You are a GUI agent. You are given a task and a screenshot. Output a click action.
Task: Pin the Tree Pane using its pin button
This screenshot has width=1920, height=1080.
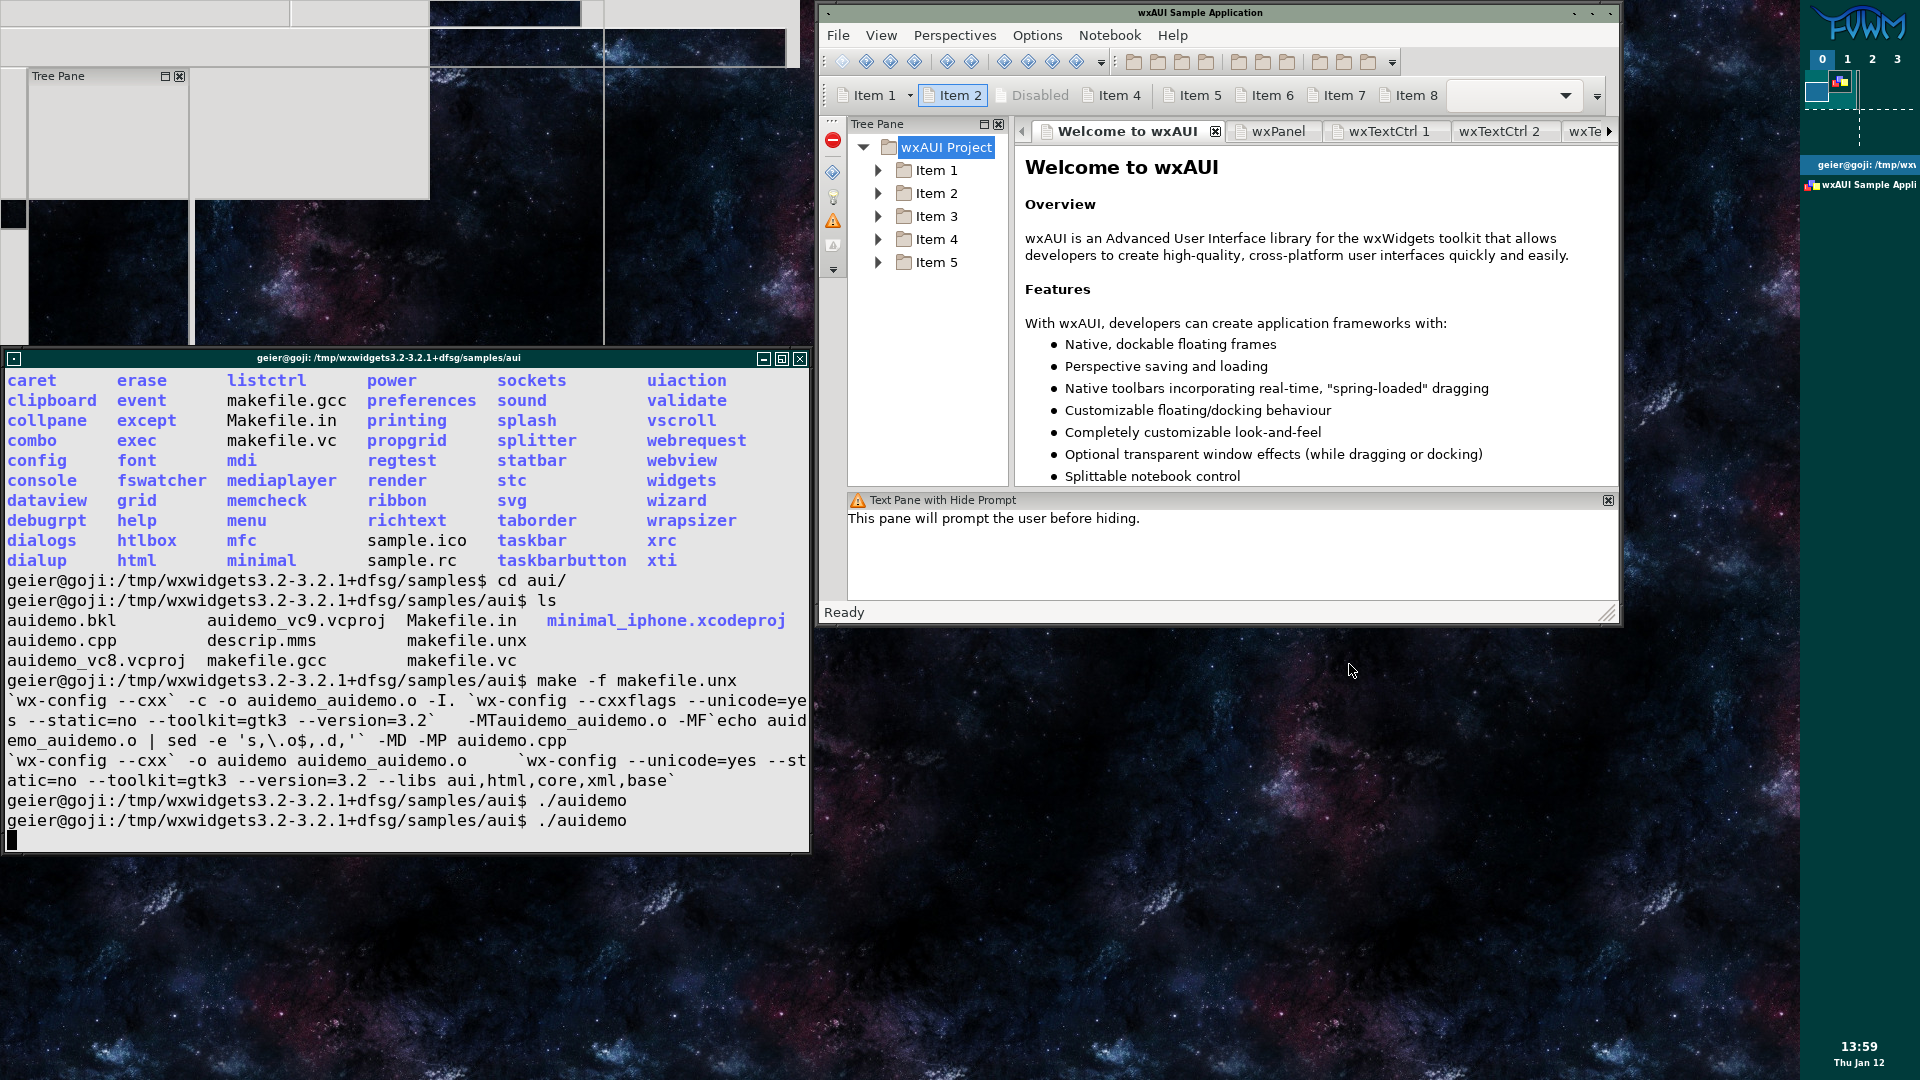point(984,124)
